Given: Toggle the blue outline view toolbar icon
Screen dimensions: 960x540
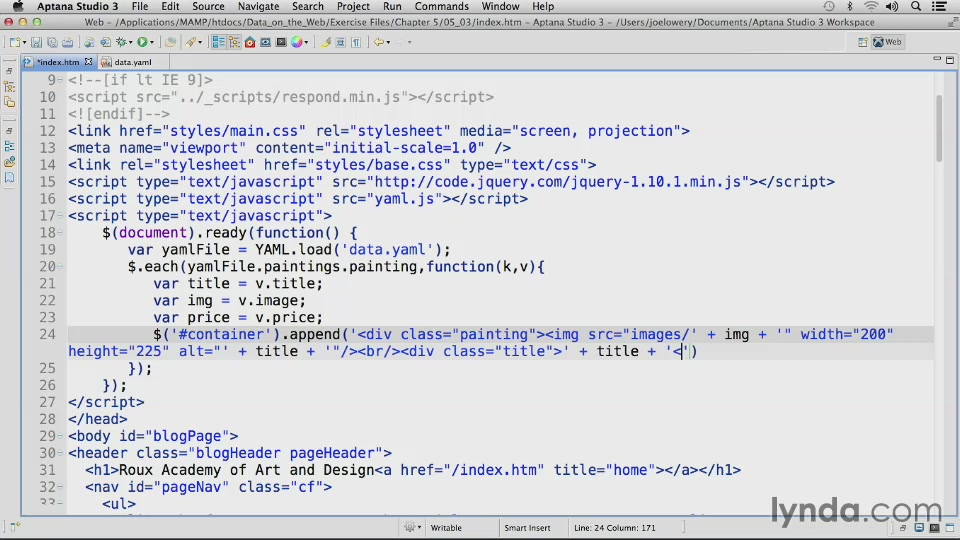Looking at the screenshot, I should point(218,42).
